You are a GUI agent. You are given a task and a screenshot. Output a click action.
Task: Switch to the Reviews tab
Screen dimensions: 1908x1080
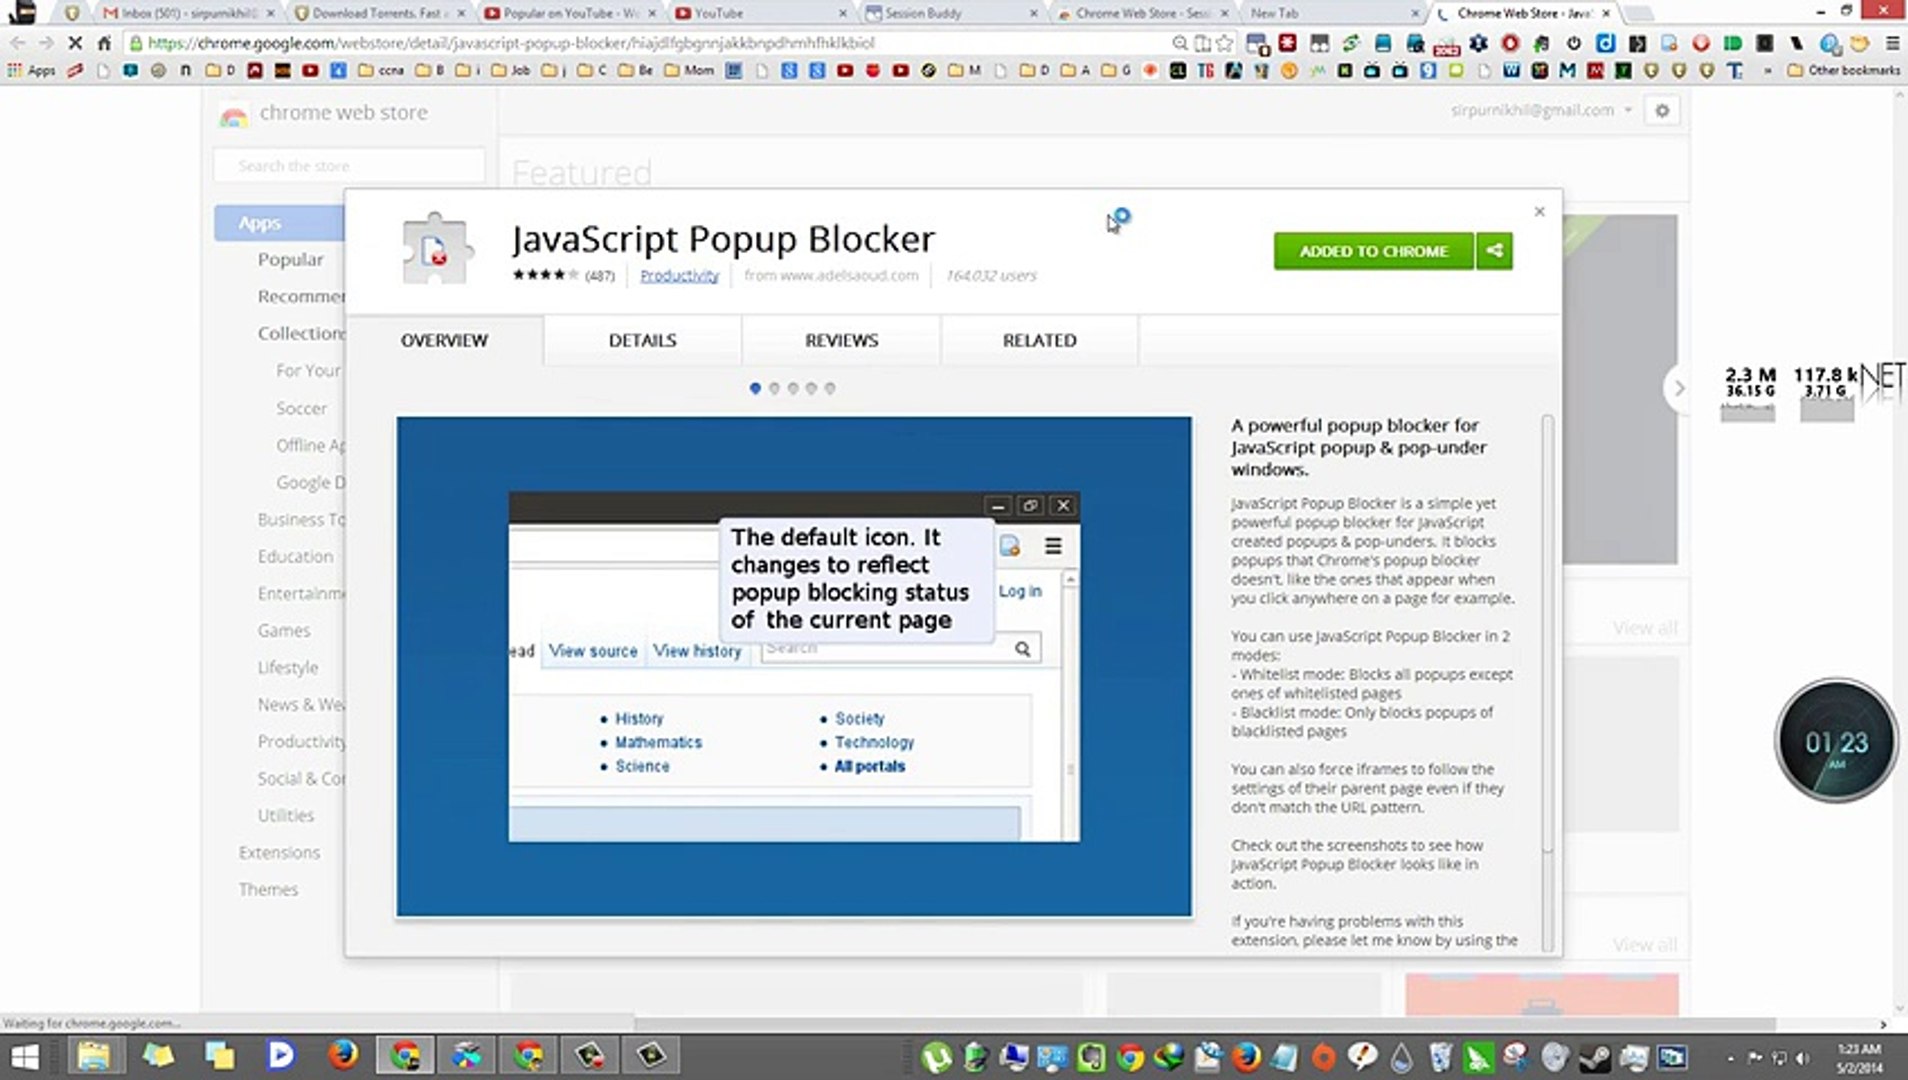tap(841, 340)
